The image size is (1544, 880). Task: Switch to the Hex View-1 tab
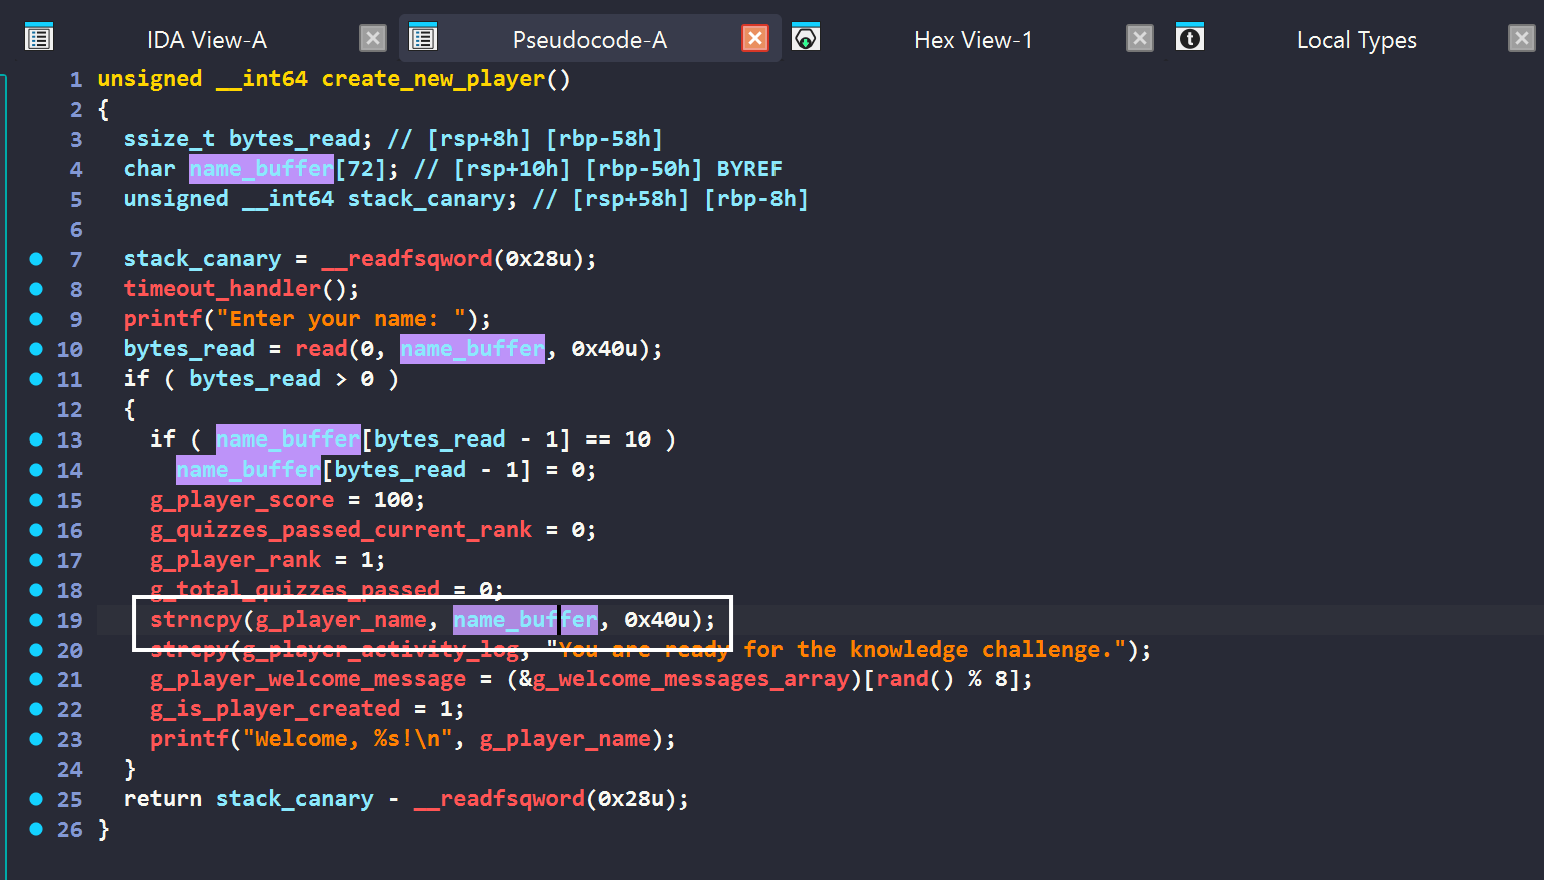click(x=972, y=40)
